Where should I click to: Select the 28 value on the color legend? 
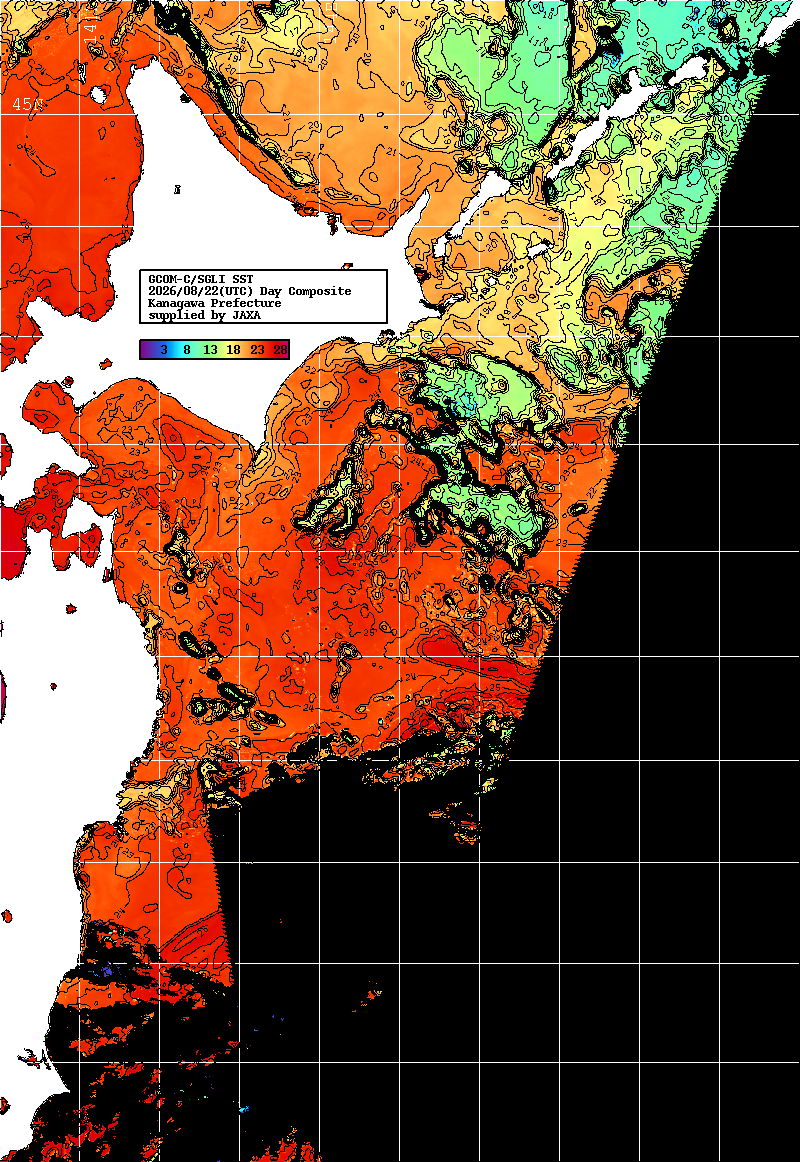click(x=280, y=350)
